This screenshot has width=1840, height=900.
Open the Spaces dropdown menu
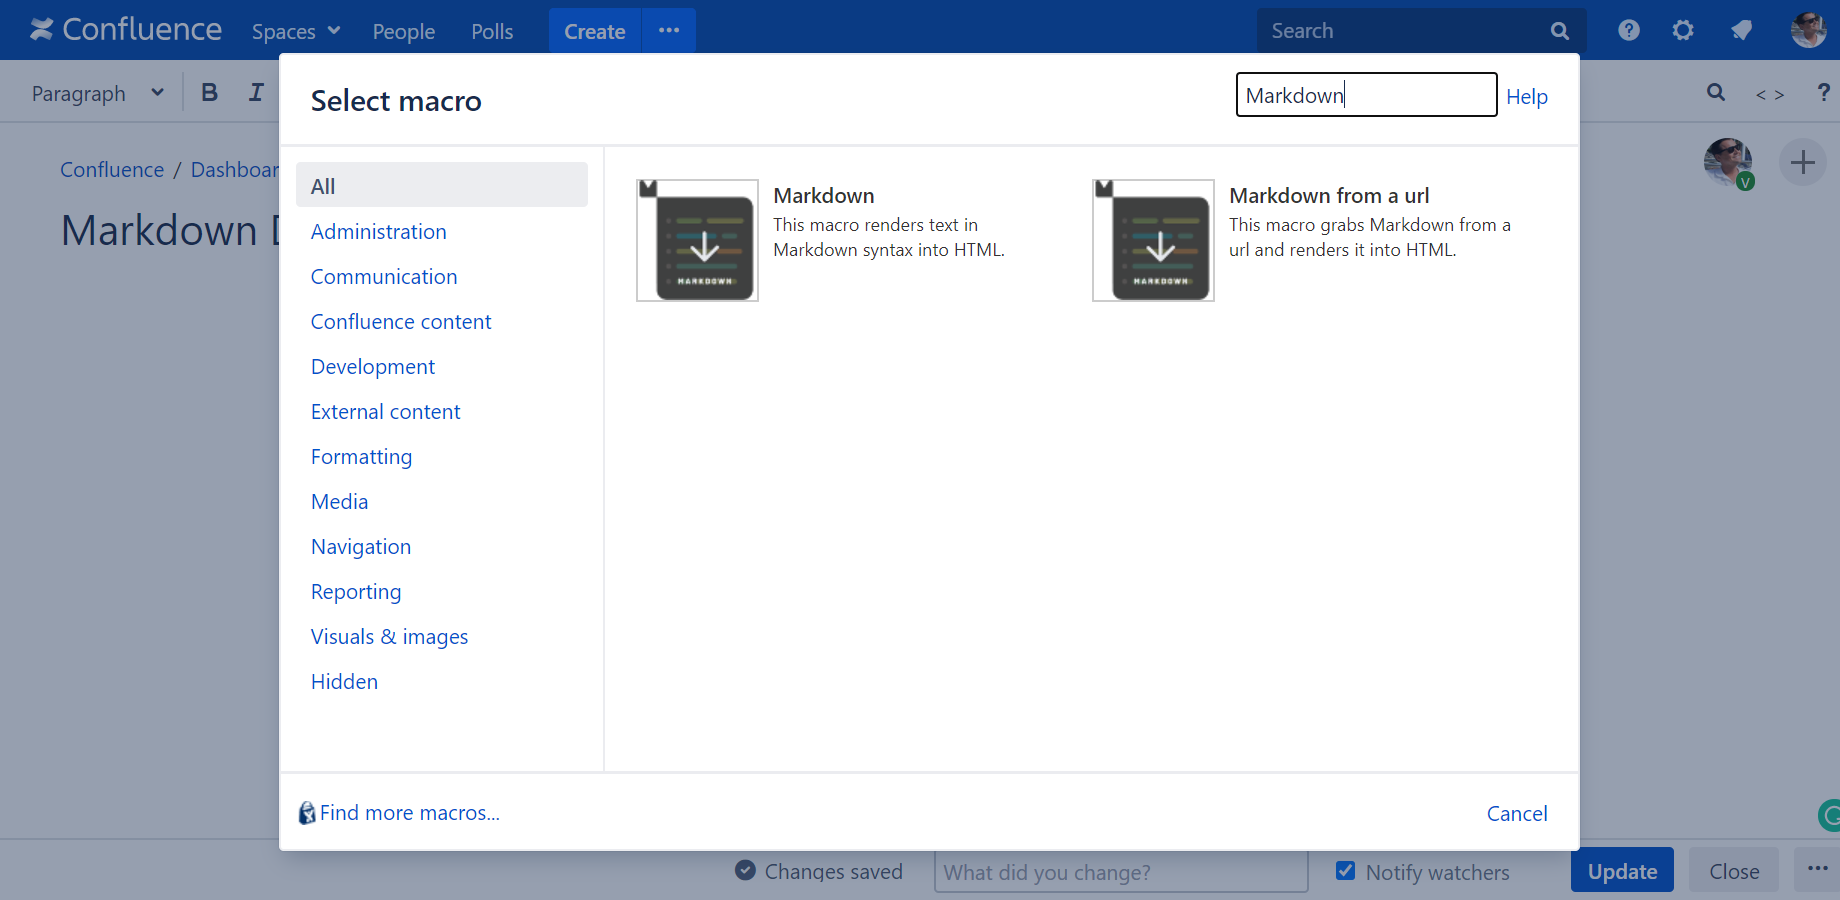coord(296,31)
